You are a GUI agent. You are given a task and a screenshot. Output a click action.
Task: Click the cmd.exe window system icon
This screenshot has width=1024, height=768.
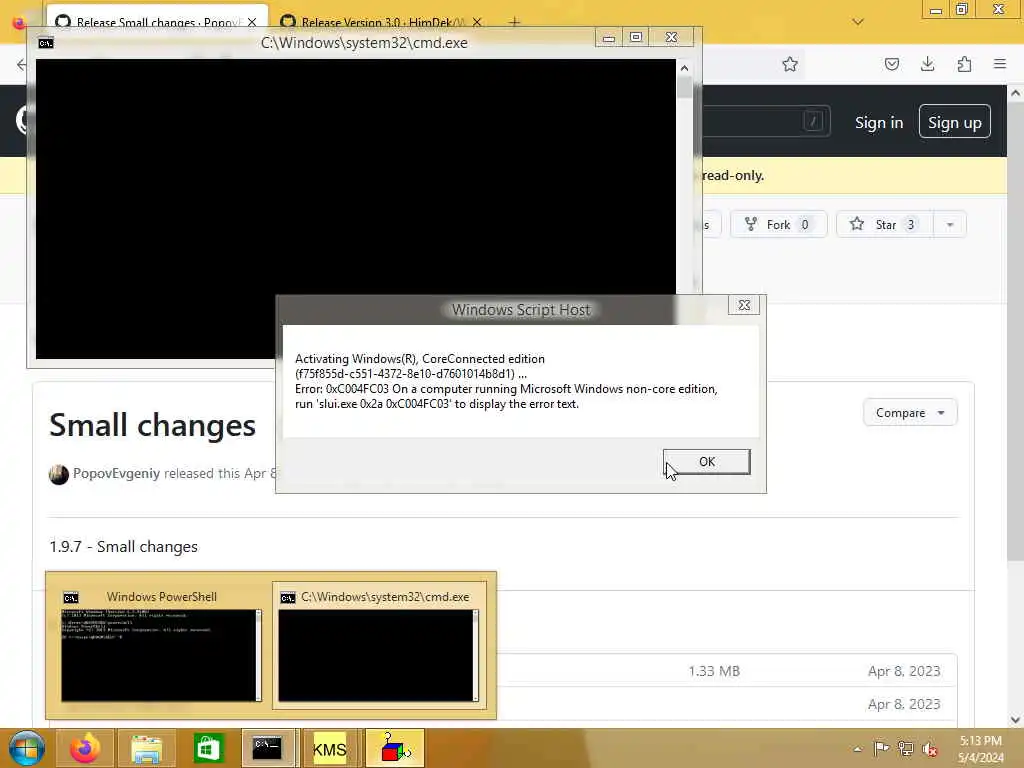(46, 43)
